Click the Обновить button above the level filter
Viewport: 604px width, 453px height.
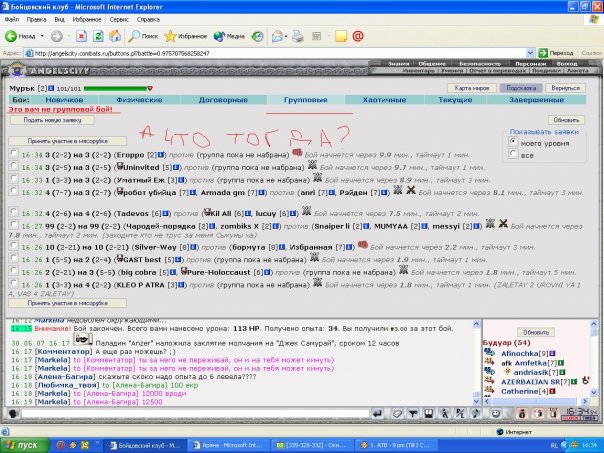click(566, 120)
